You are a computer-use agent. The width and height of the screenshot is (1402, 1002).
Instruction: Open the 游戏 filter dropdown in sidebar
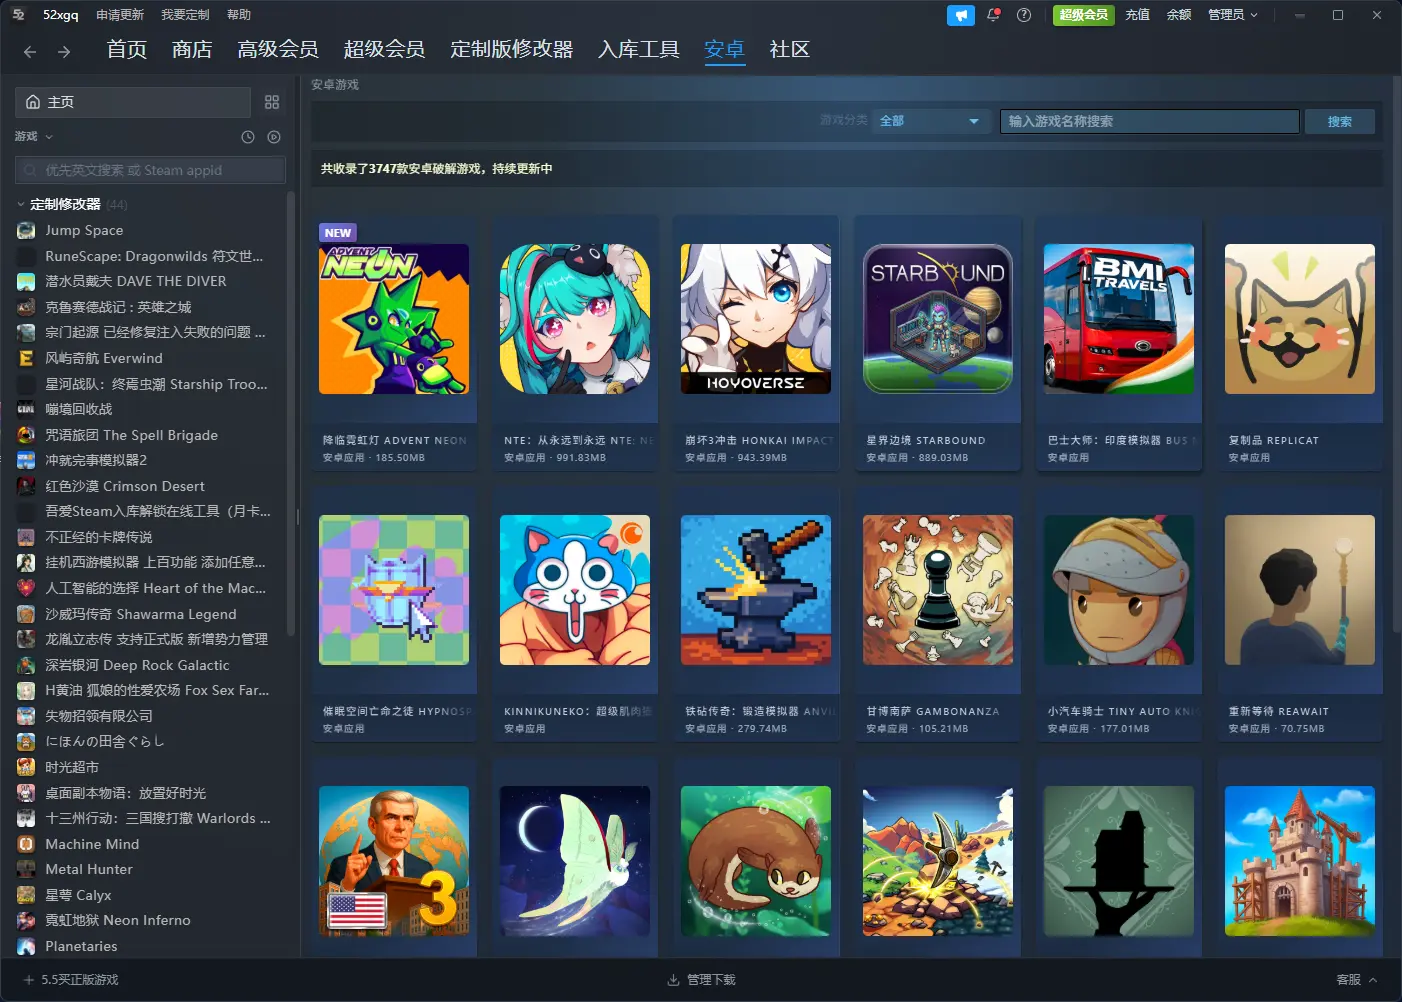coord(34,137)
